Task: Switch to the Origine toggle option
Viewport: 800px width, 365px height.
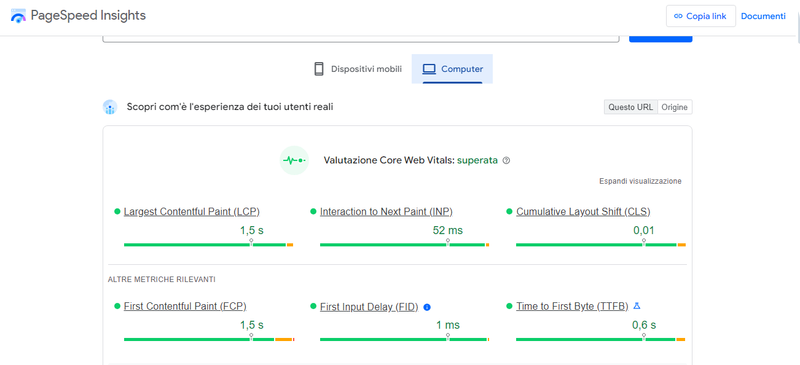Action: (x=675, y=107)
